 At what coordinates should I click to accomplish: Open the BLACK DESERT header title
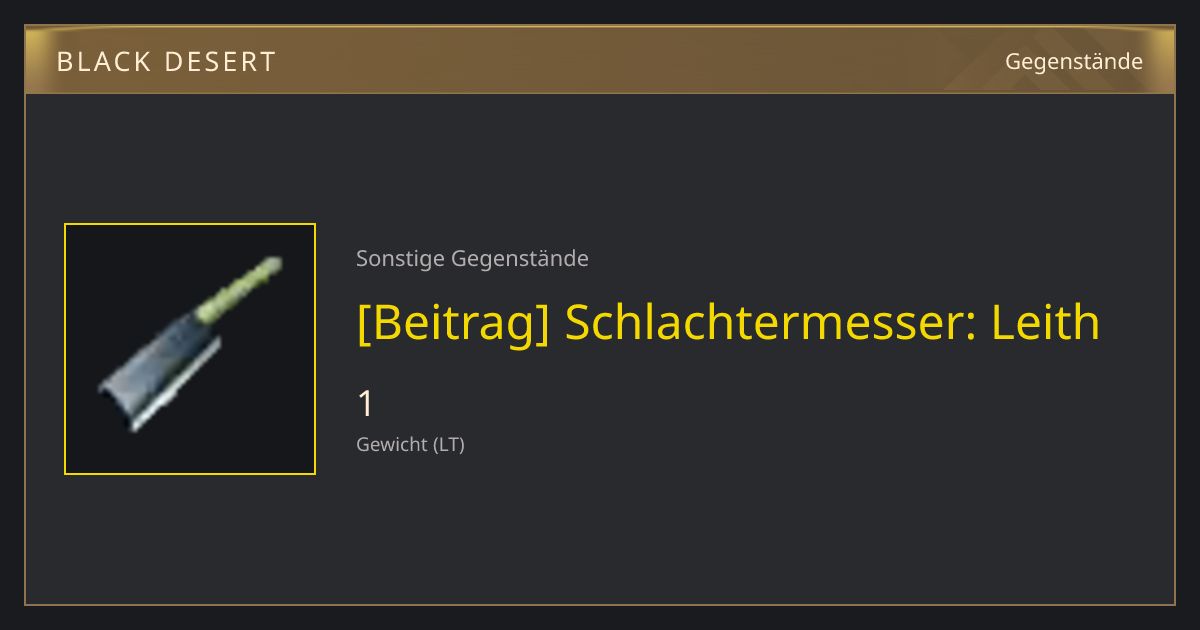coord(166,62)
